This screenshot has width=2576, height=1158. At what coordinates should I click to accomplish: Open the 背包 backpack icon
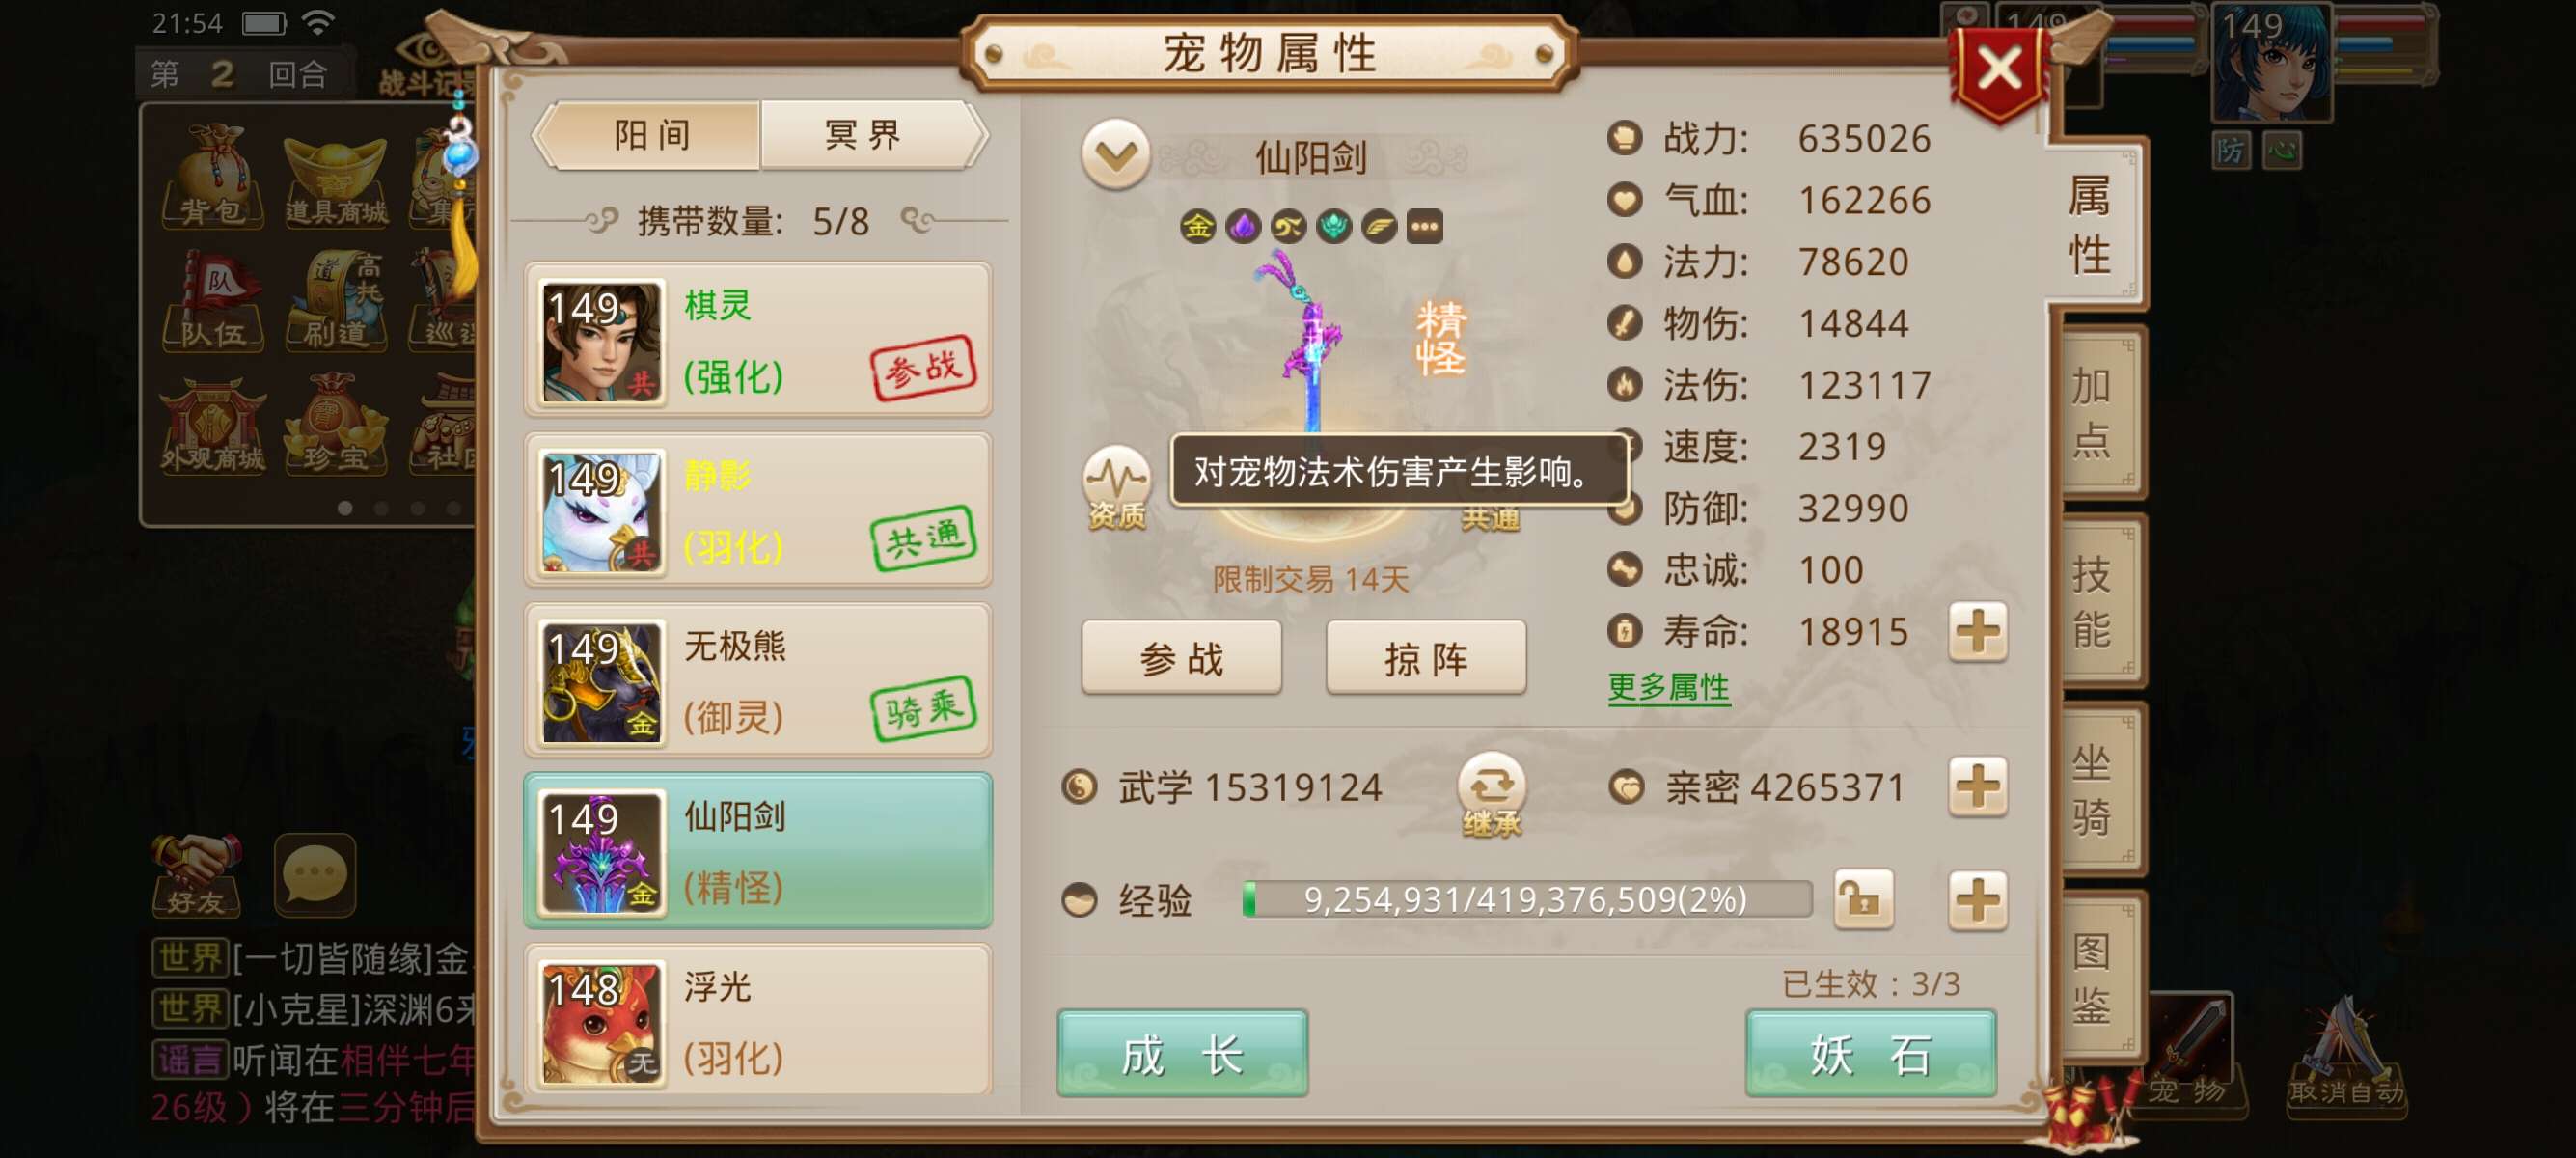tap(213, 176)
